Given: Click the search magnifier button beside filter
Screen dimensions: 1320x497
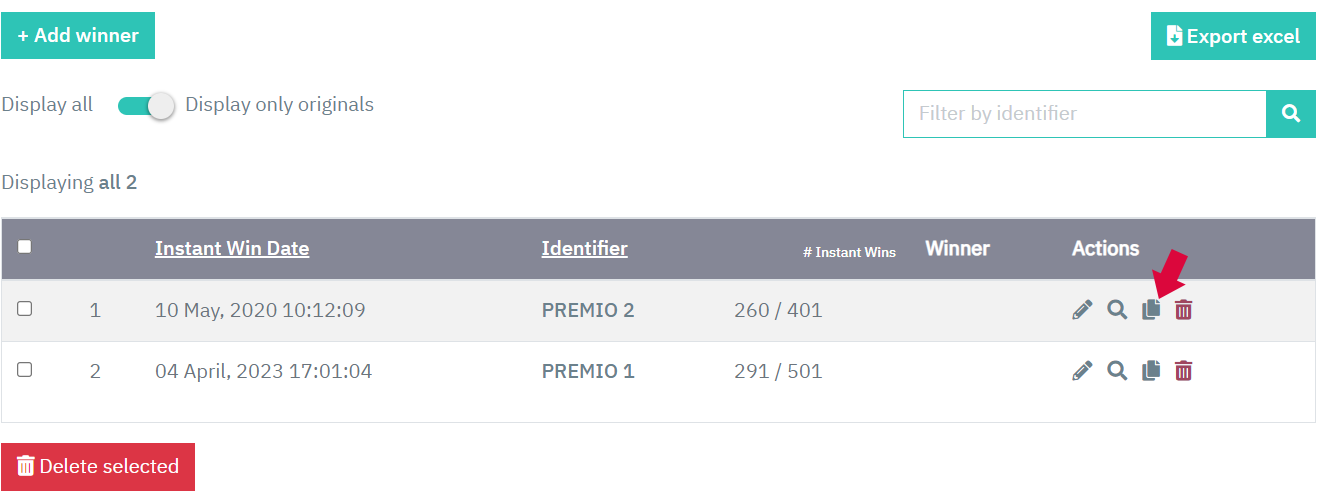Looking at the screenshot, I should point(1291,113).
